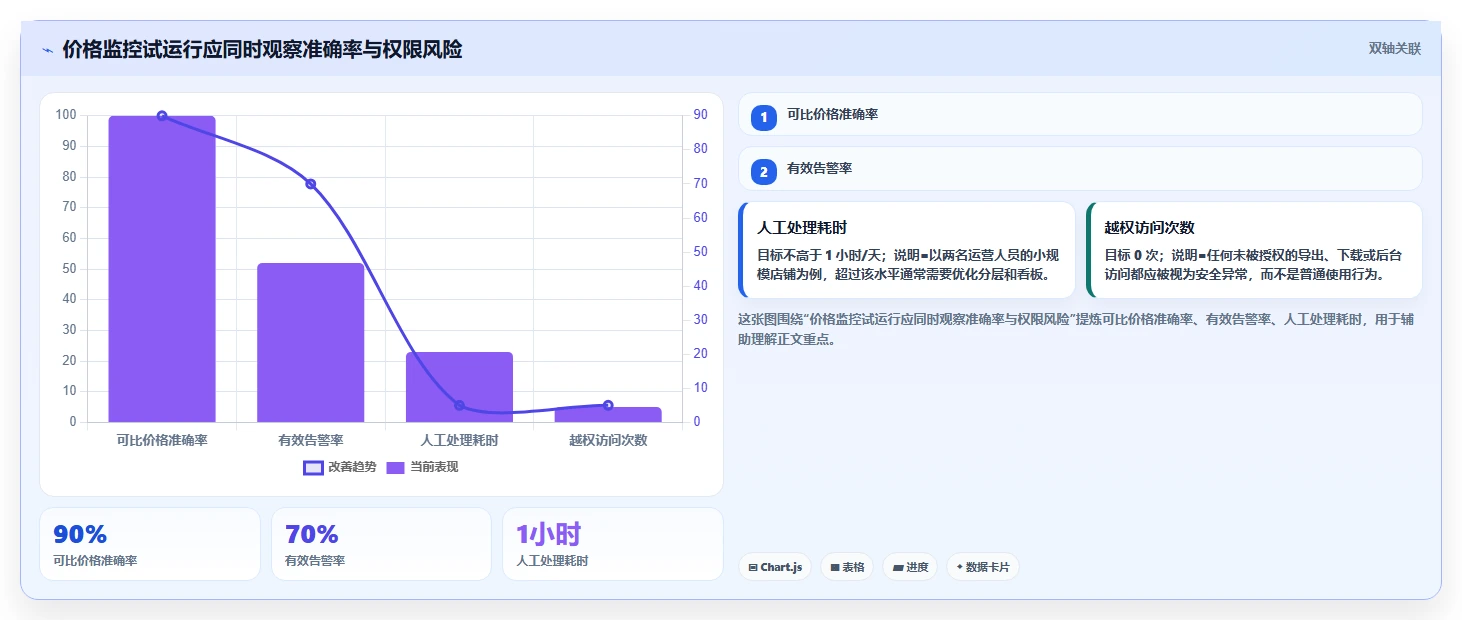Select the 可比价格准确率 bar in chart
The width and height of the screenshot is (1462, 620).
click(x=162, y=269)
